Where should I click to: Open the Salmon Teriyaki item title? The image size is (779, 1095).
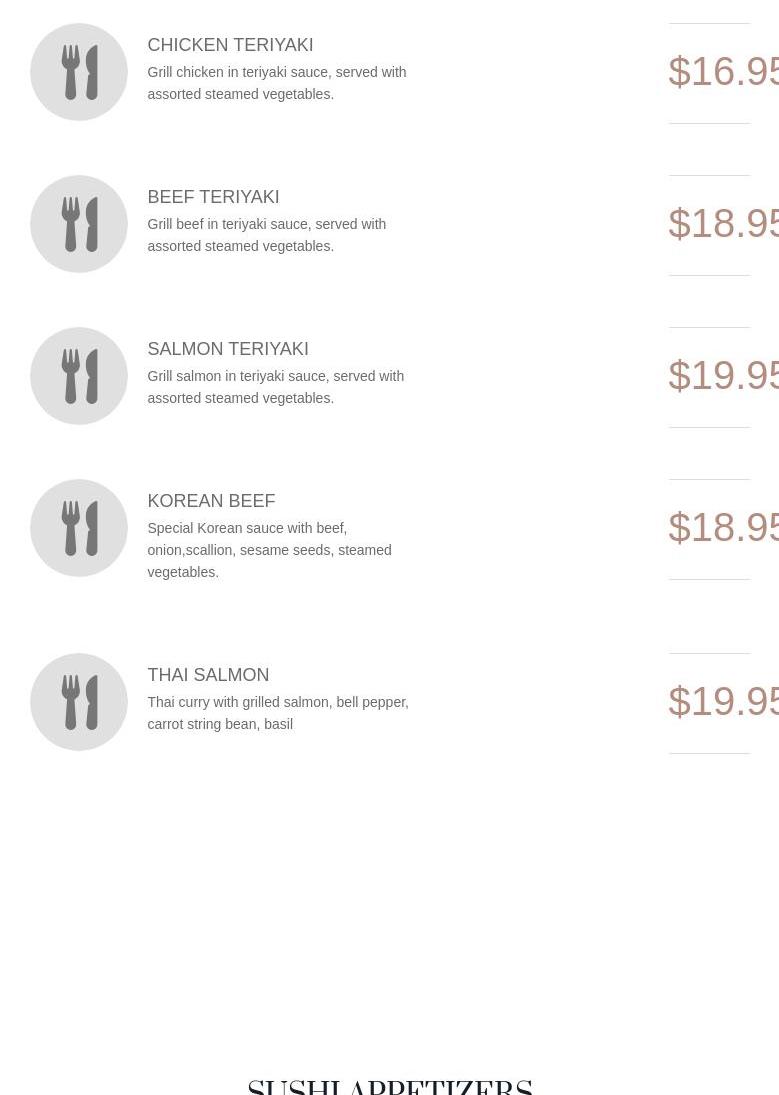pos(228,349)
